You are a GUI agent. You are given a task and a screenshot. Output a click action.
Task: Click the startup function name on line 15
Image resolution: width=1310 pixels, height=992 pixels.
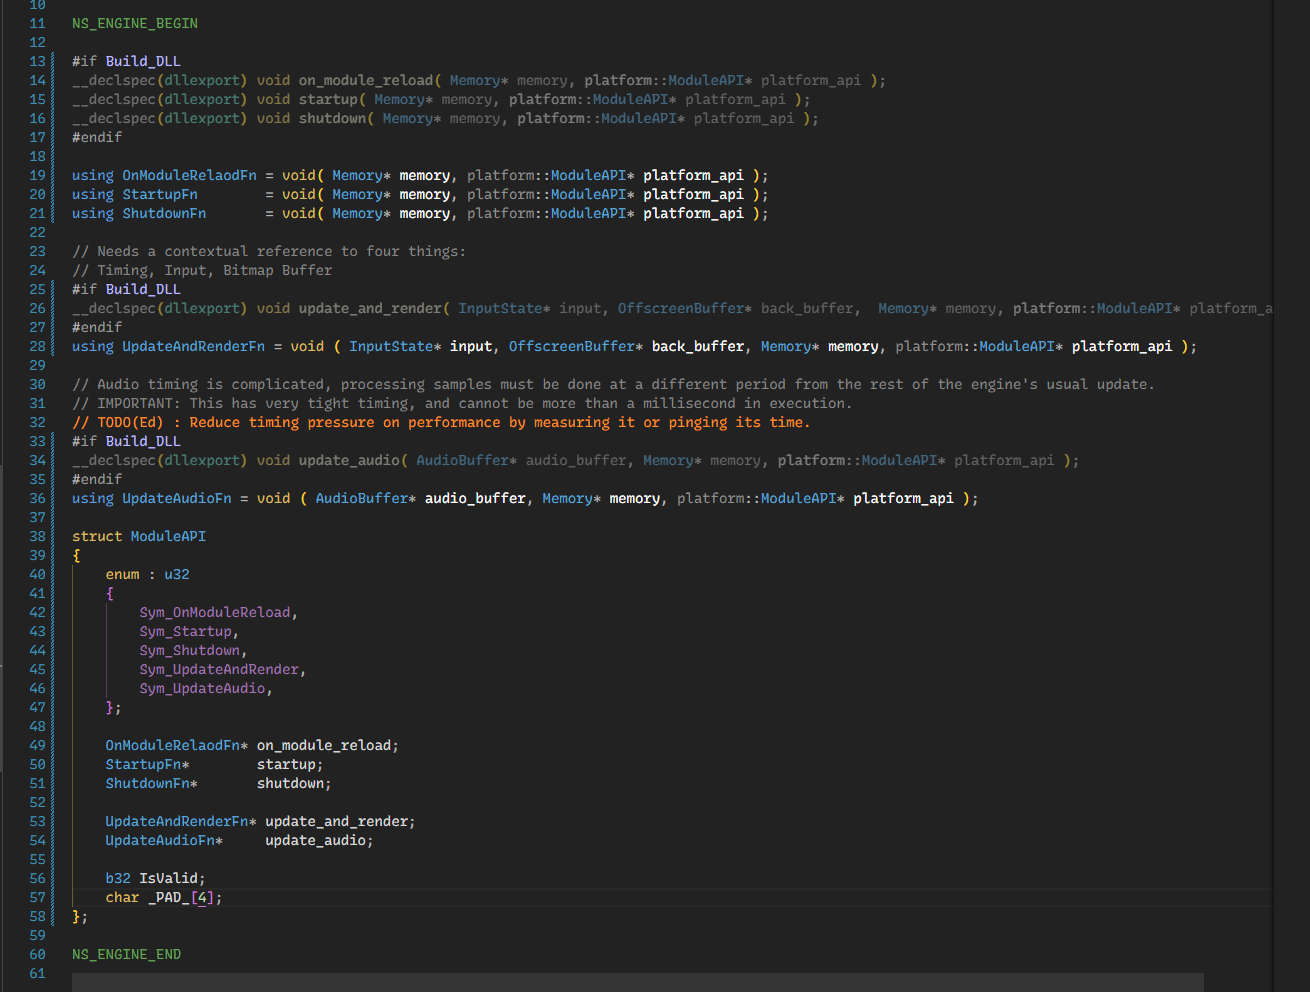(x=328, y=99)
